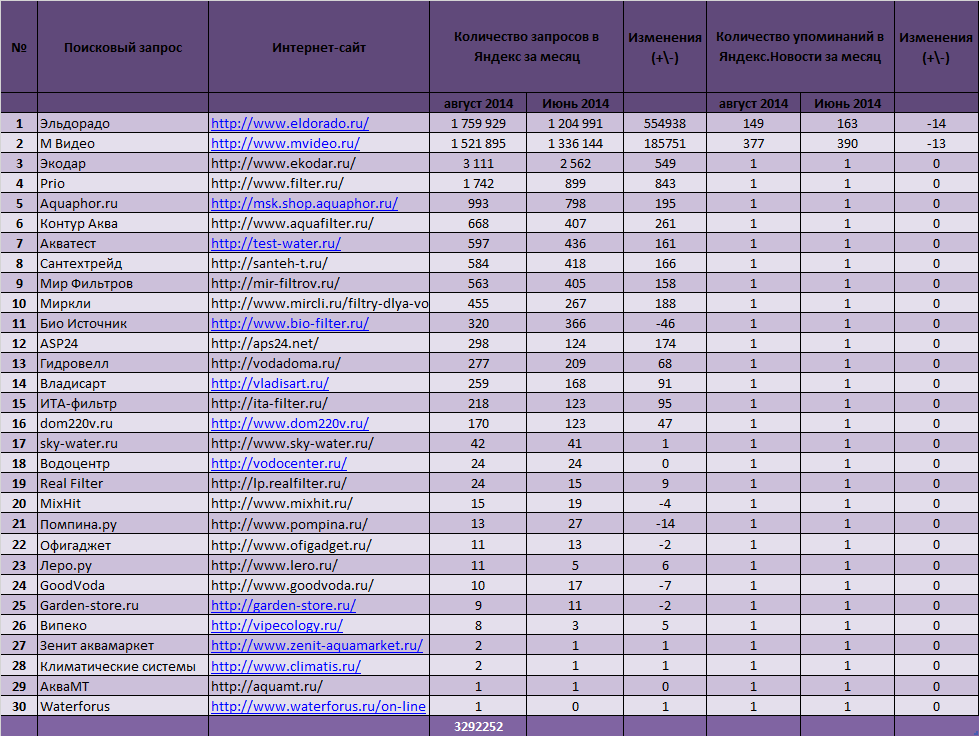Select the value '185751'

point(665,143)
